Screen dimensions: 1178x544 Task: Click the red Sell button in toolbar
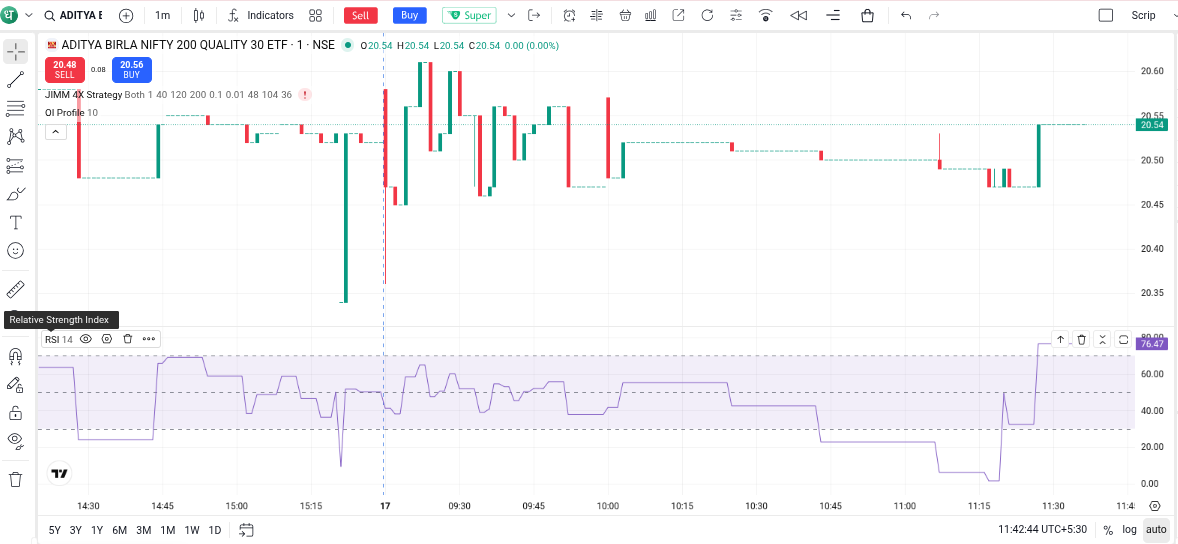[361, 15]
